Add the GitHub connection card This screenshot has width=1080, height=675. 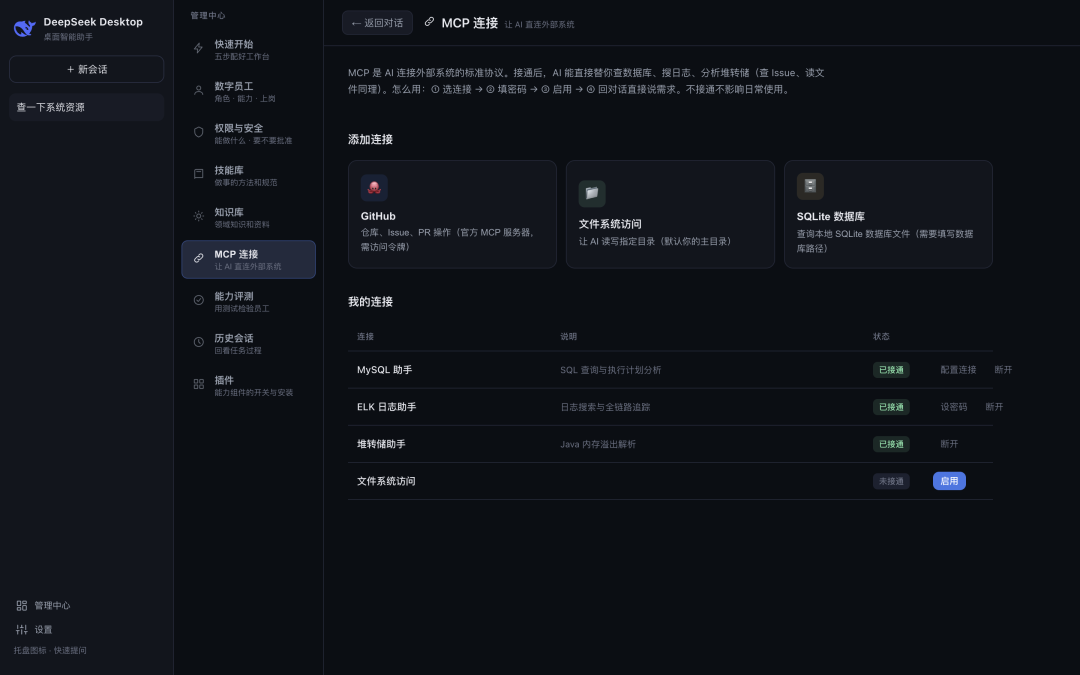pos(453,214)
